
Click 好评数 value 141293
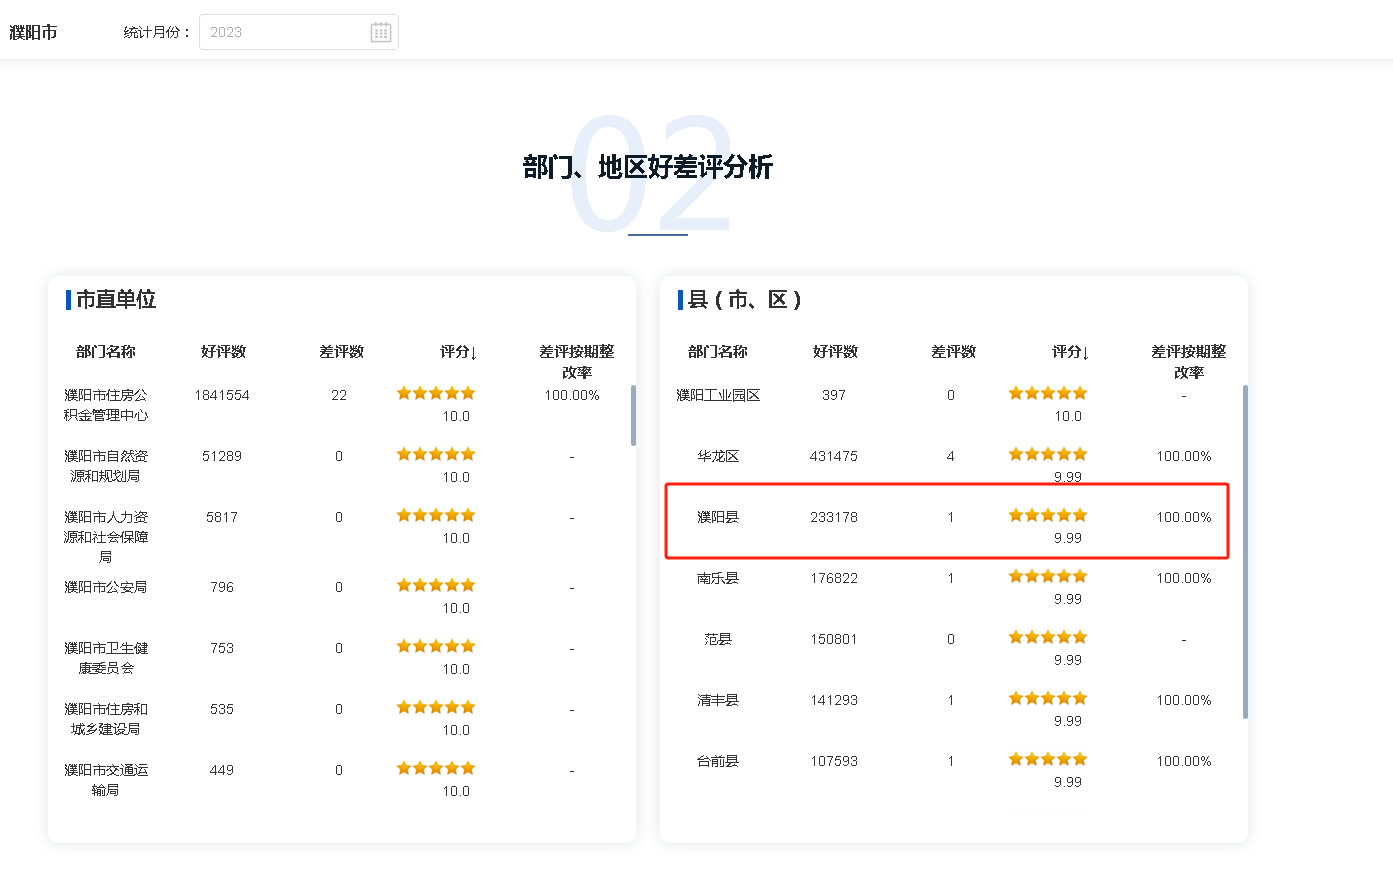(834, 700)
